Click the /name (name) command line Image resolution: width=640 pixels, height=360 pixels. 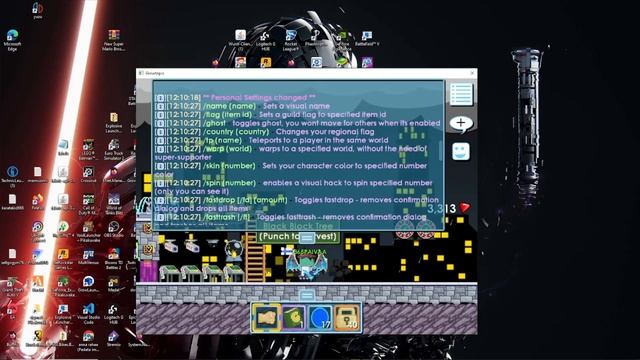coord(242,106)
